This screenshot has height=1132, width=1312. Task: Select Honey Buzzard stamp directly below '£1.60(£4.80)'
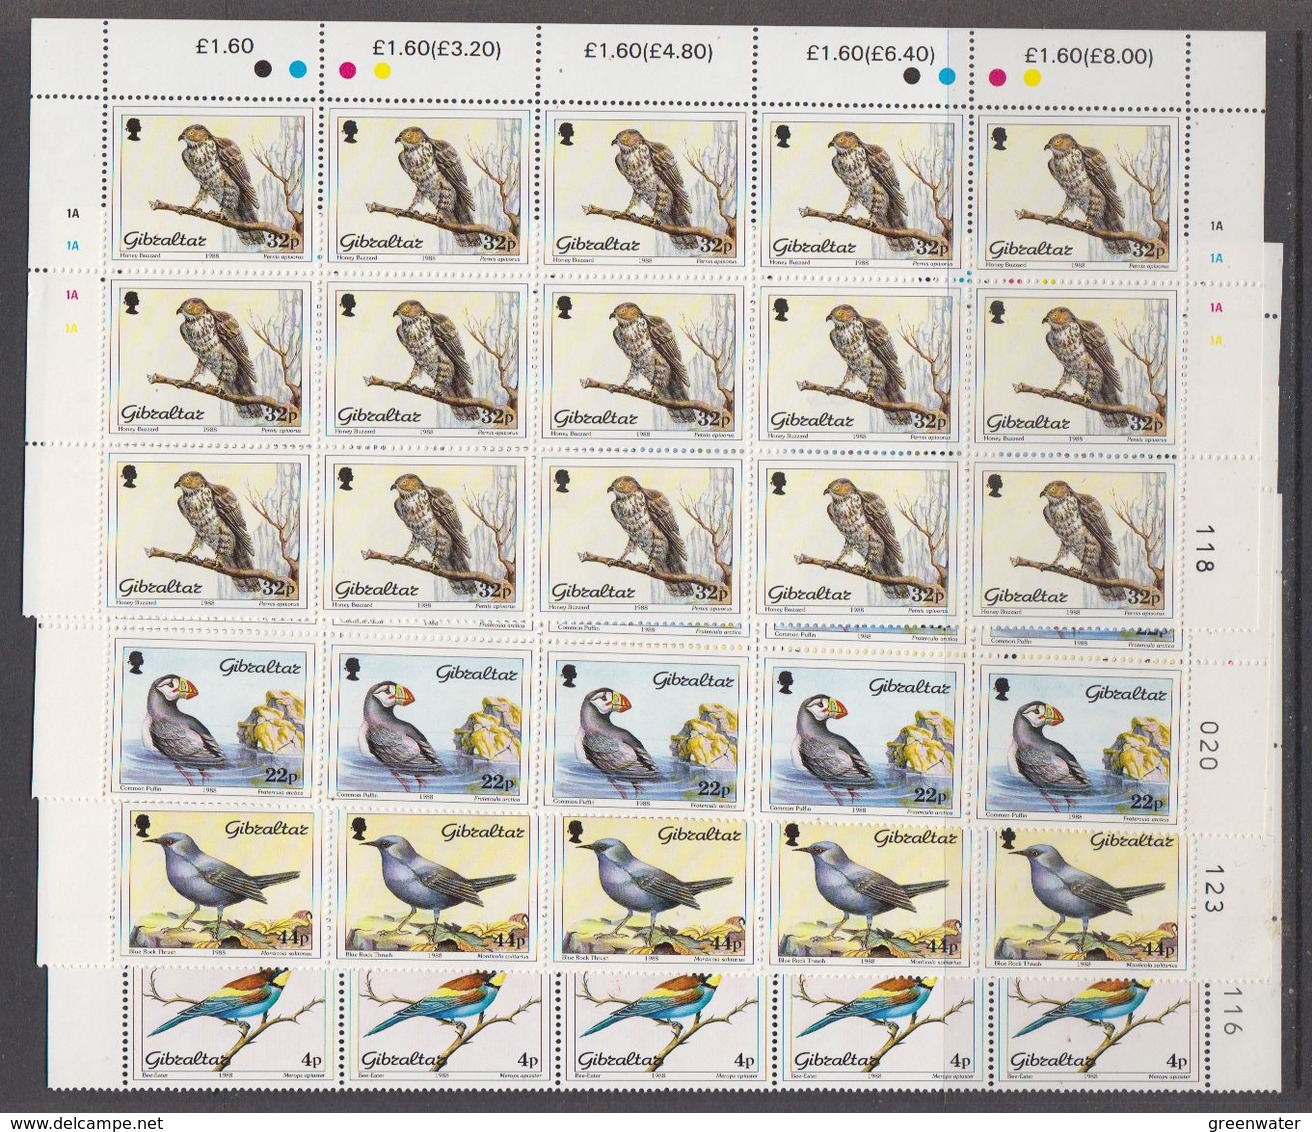pos(646,190)
